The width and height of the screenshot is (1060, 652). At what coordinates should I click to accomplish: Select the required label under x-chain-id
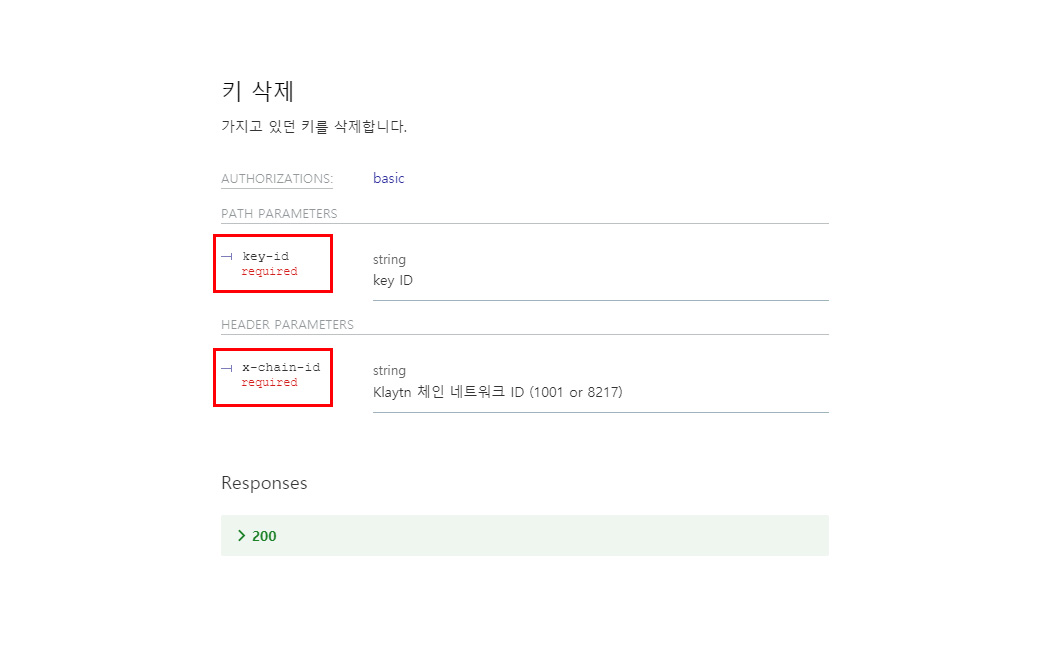(269, 382)
